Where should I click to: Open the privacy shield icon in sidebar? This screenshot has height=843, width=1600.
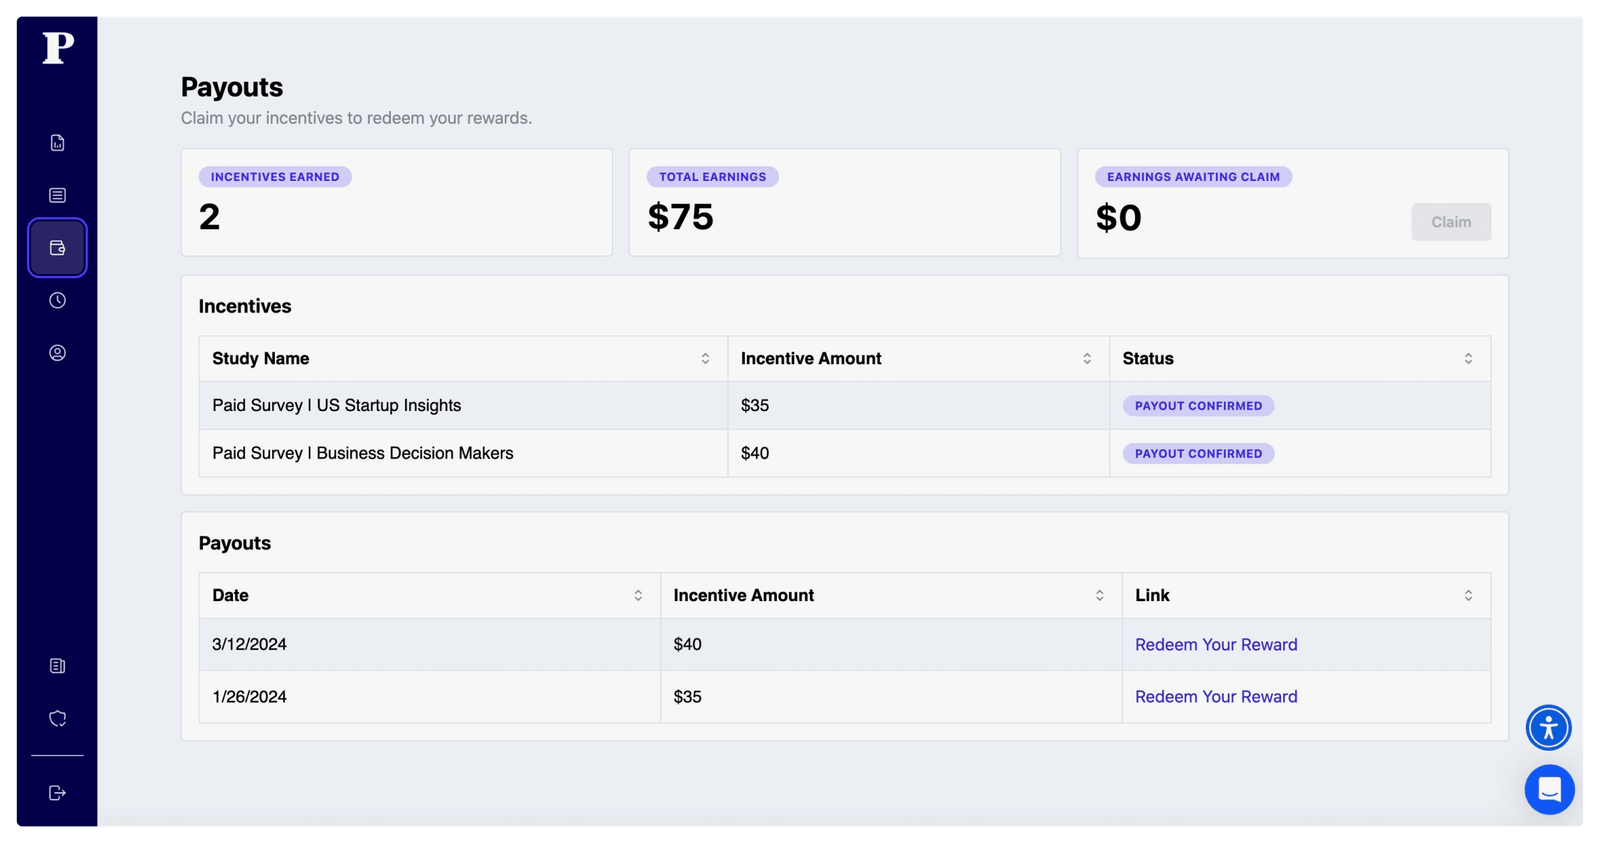tap(57, 718)
